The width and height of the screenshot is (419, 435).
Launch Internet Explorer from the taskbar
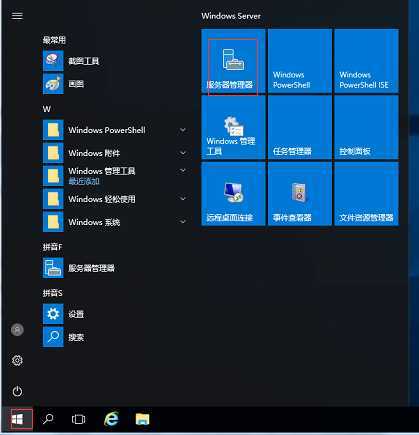click(111, 419)
